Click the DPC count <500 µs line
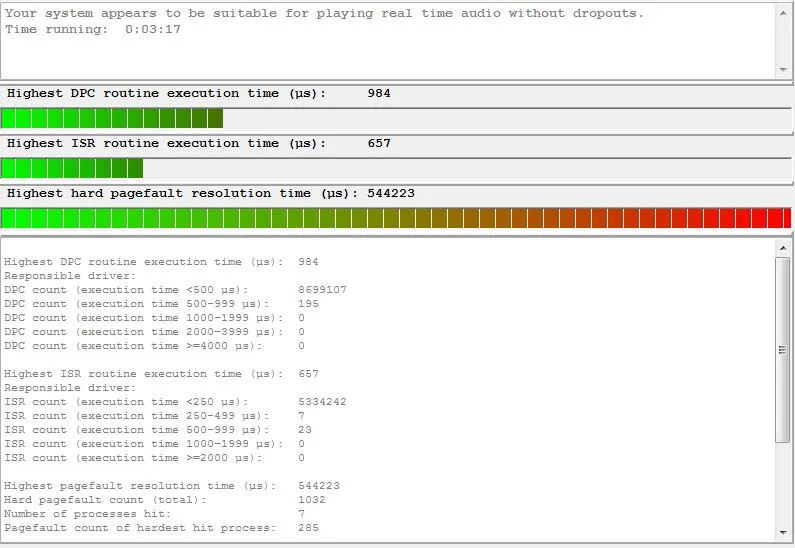 pyautogui.click(x=175, y=290)
